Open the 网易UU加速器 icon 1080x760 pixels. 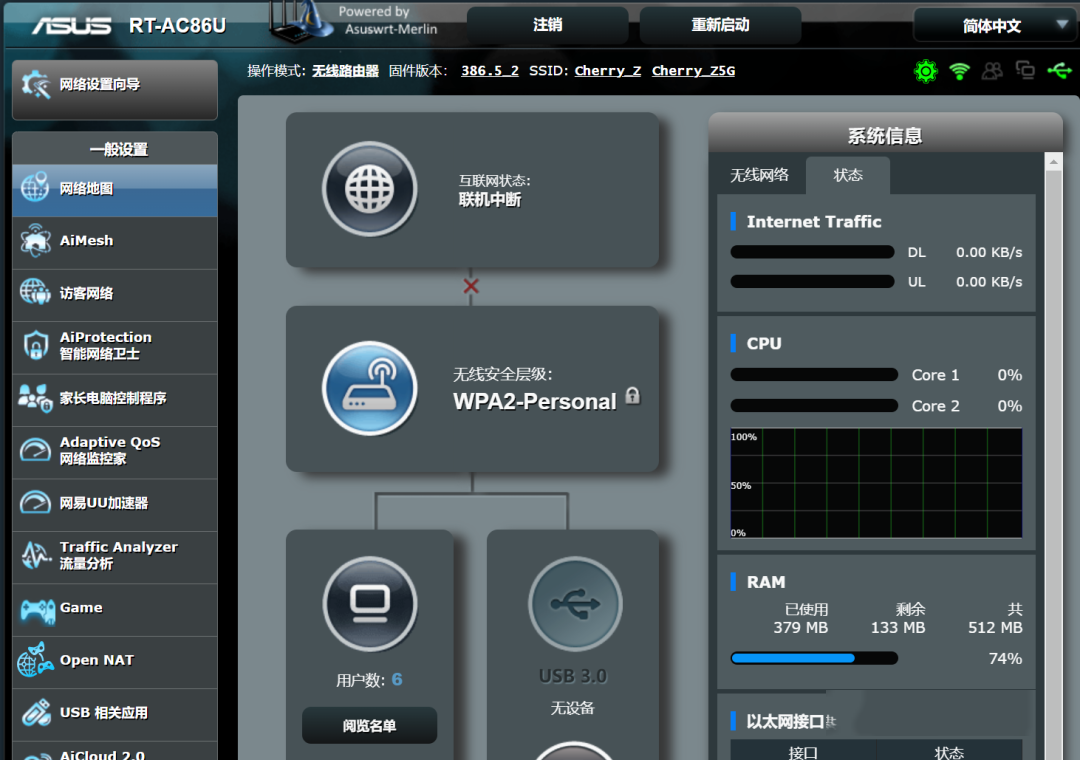[35, 503]
